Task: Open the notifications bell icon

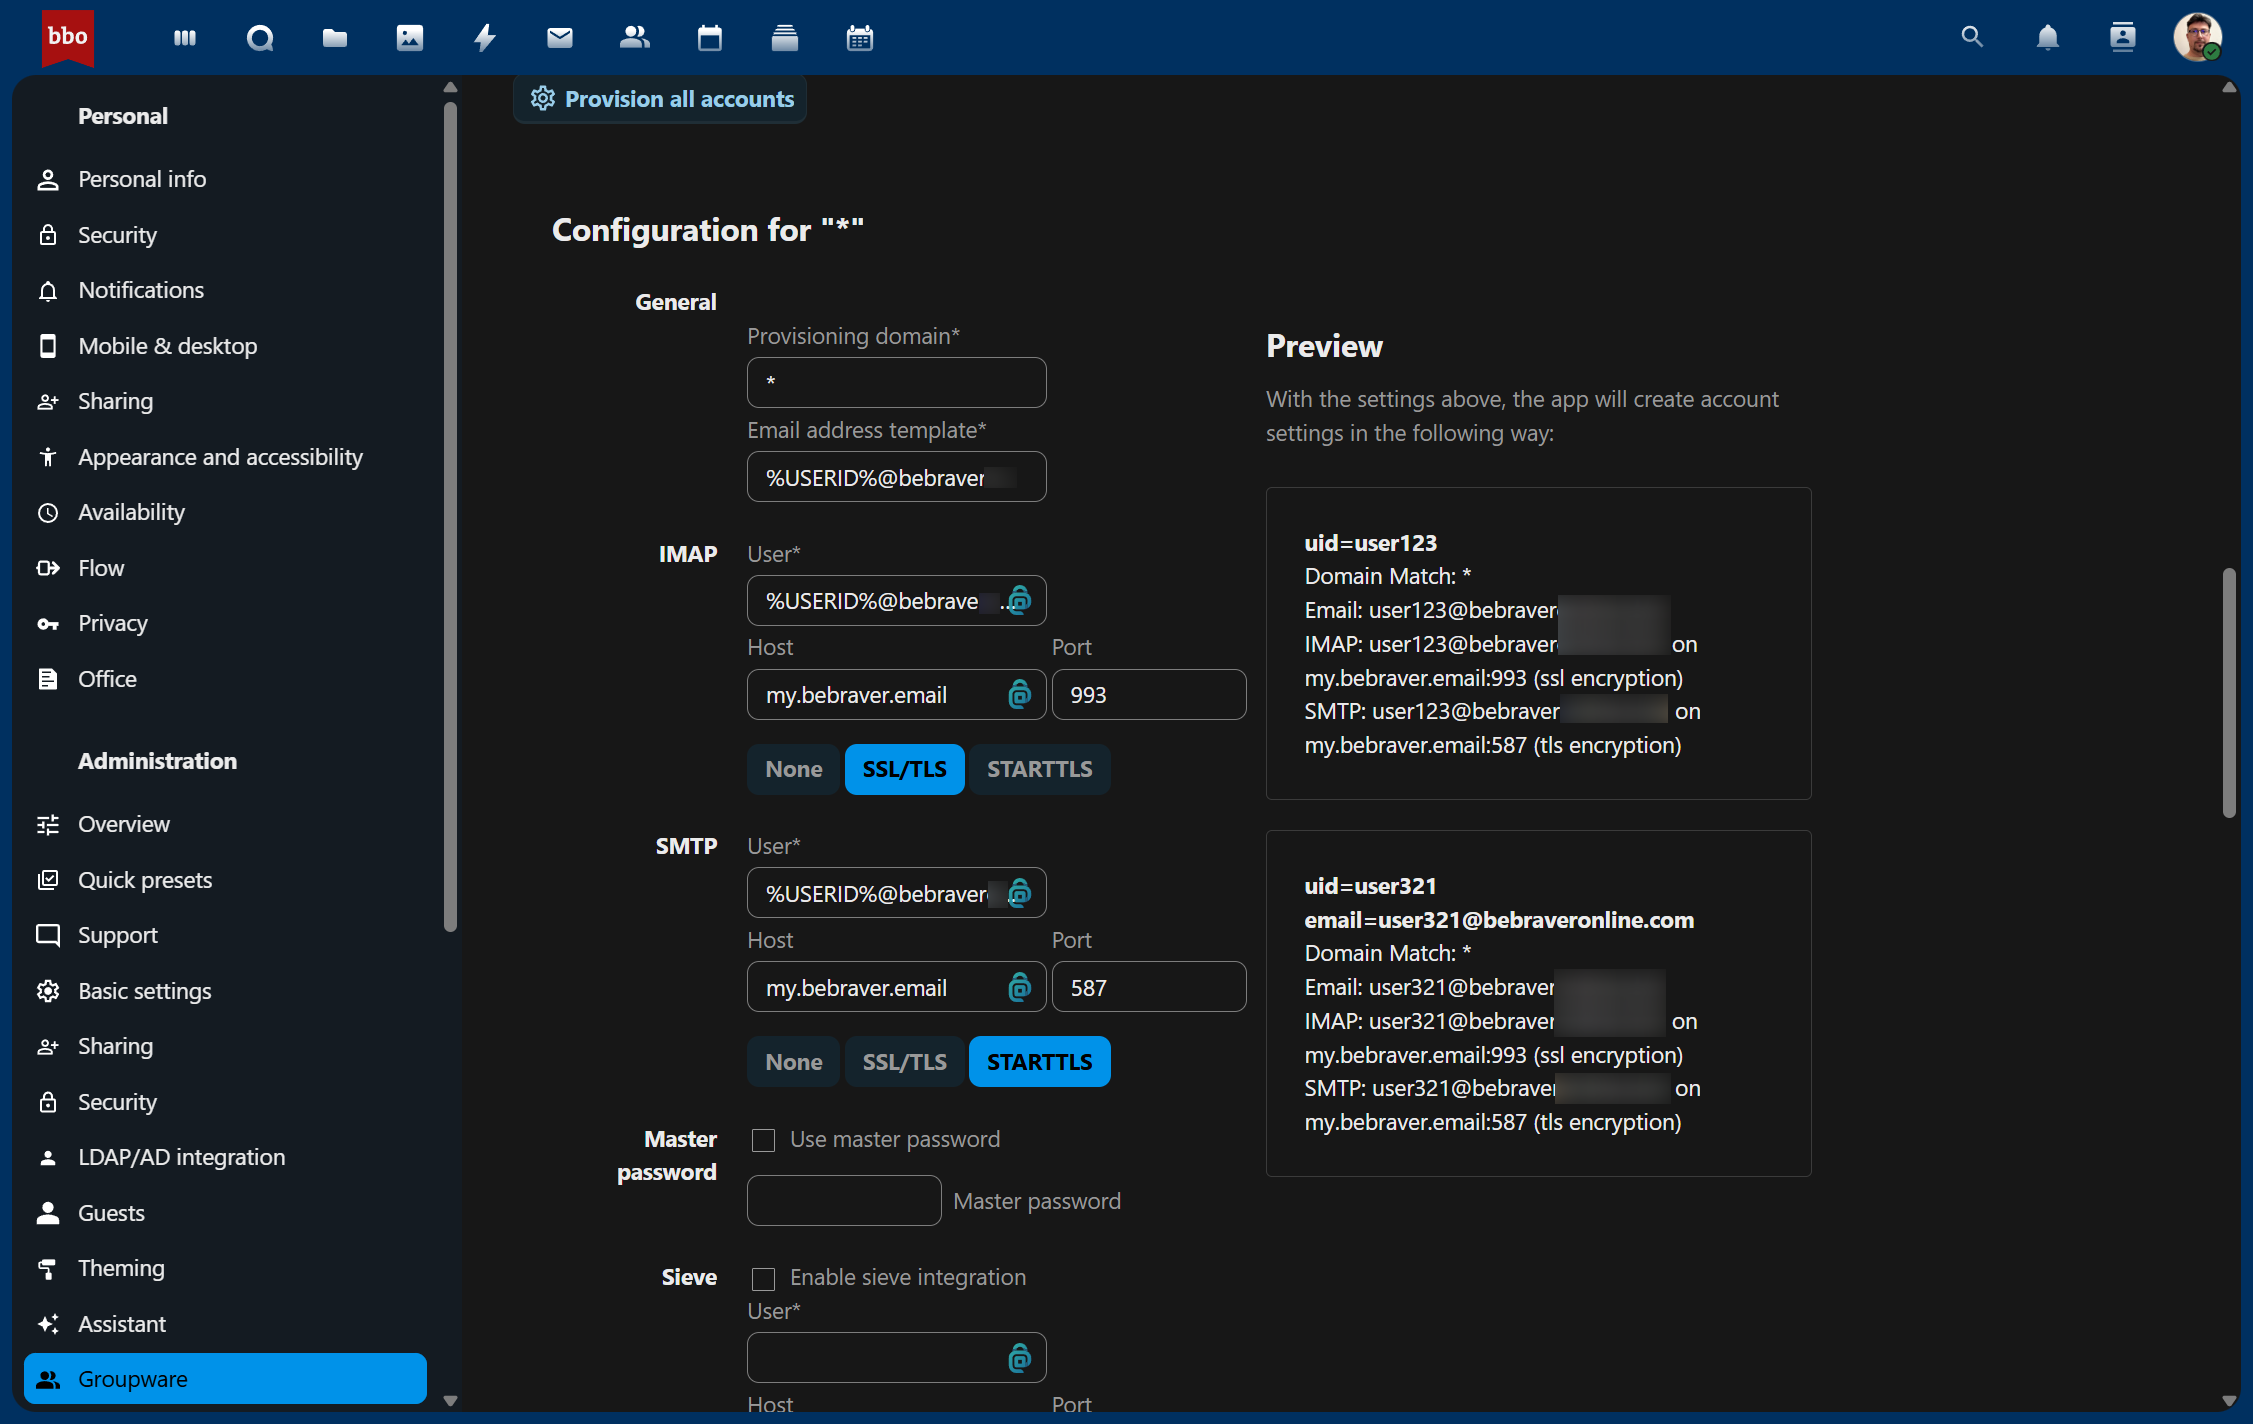Action: point(2047,38)
